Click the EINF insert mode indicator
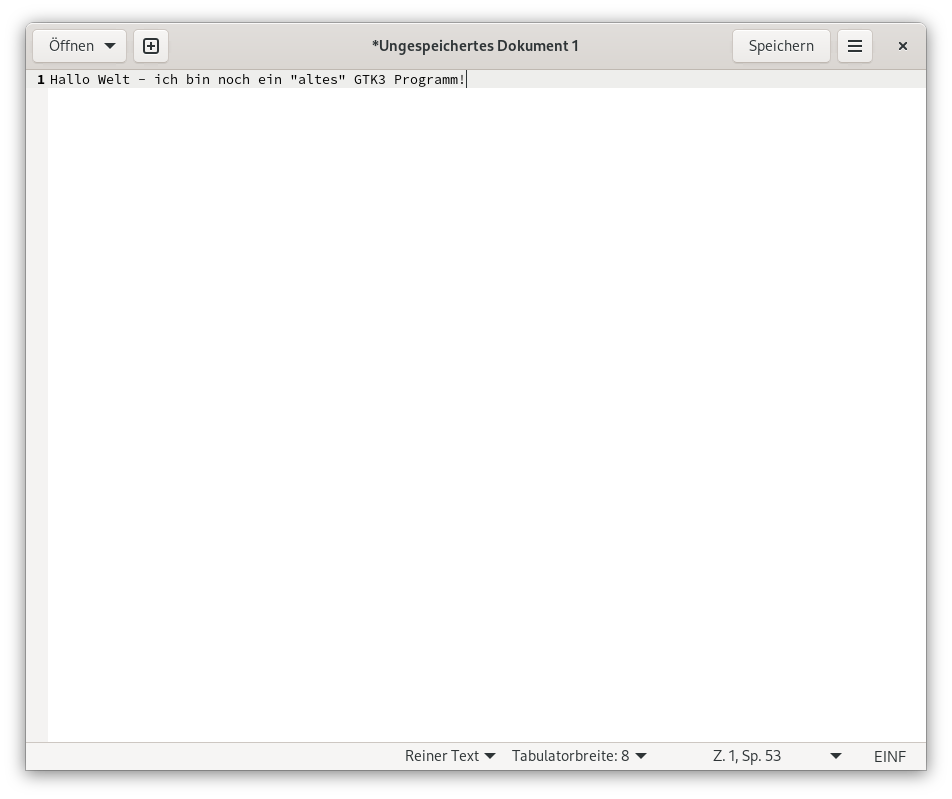This screenshot has width=952, height=799. coord(889,756)
